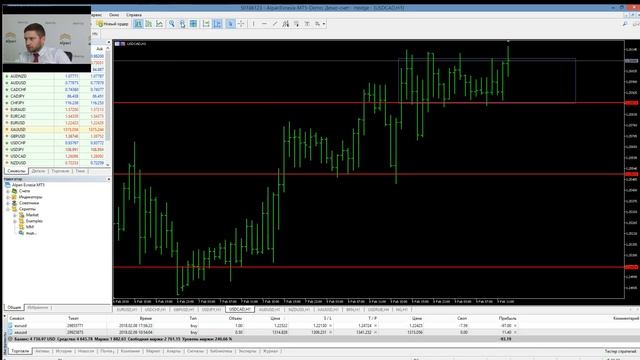Open the Справка menu

(134, 15)
